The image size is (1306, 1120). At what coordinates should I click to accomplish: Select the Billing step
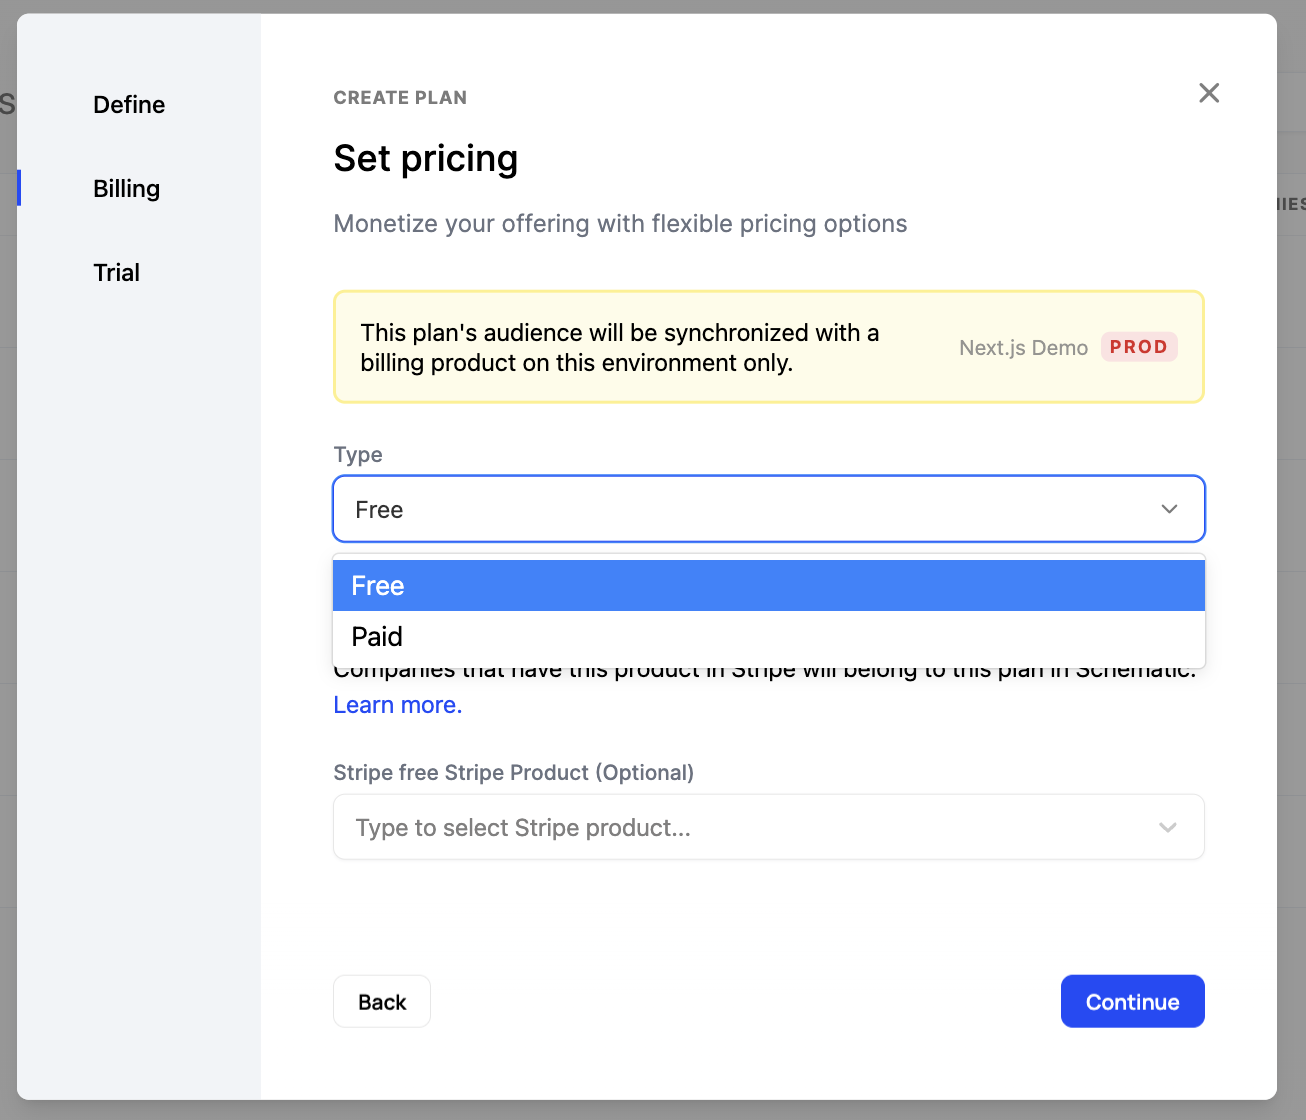point(126,188)
